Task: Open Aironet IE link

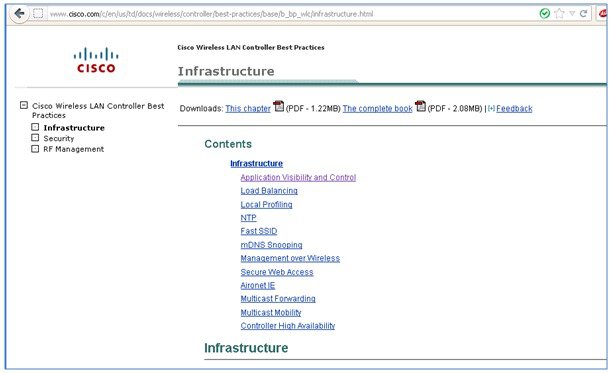Action: tap(258, 285)
